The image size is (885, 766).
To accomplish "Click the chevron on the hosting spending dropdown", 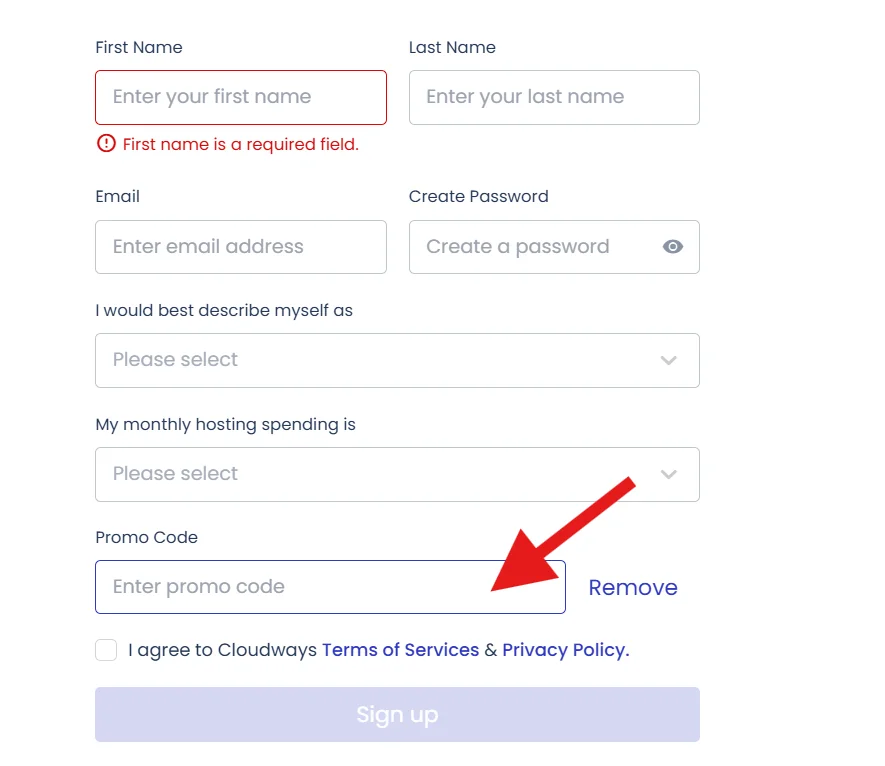I will tap(669, 475).
